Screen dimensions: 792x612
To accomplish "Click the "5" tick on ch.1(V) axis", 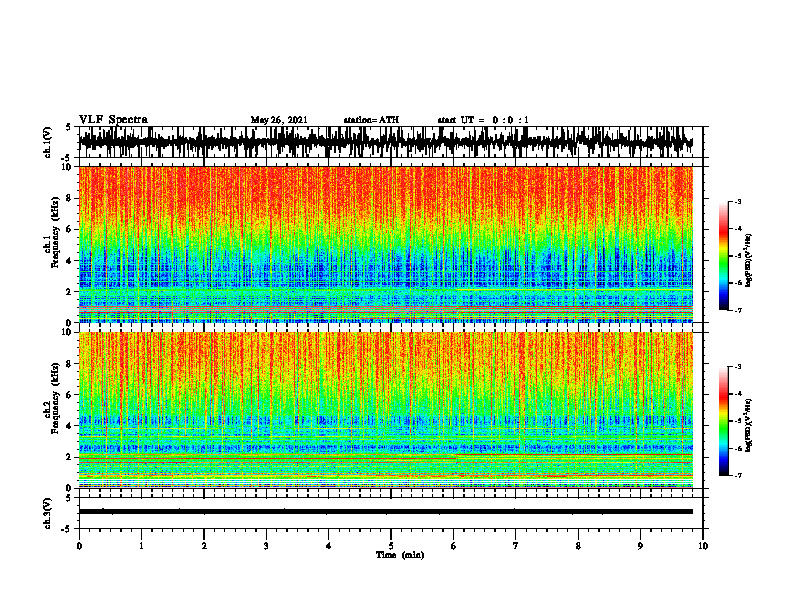I will click(x=69, y=128).
